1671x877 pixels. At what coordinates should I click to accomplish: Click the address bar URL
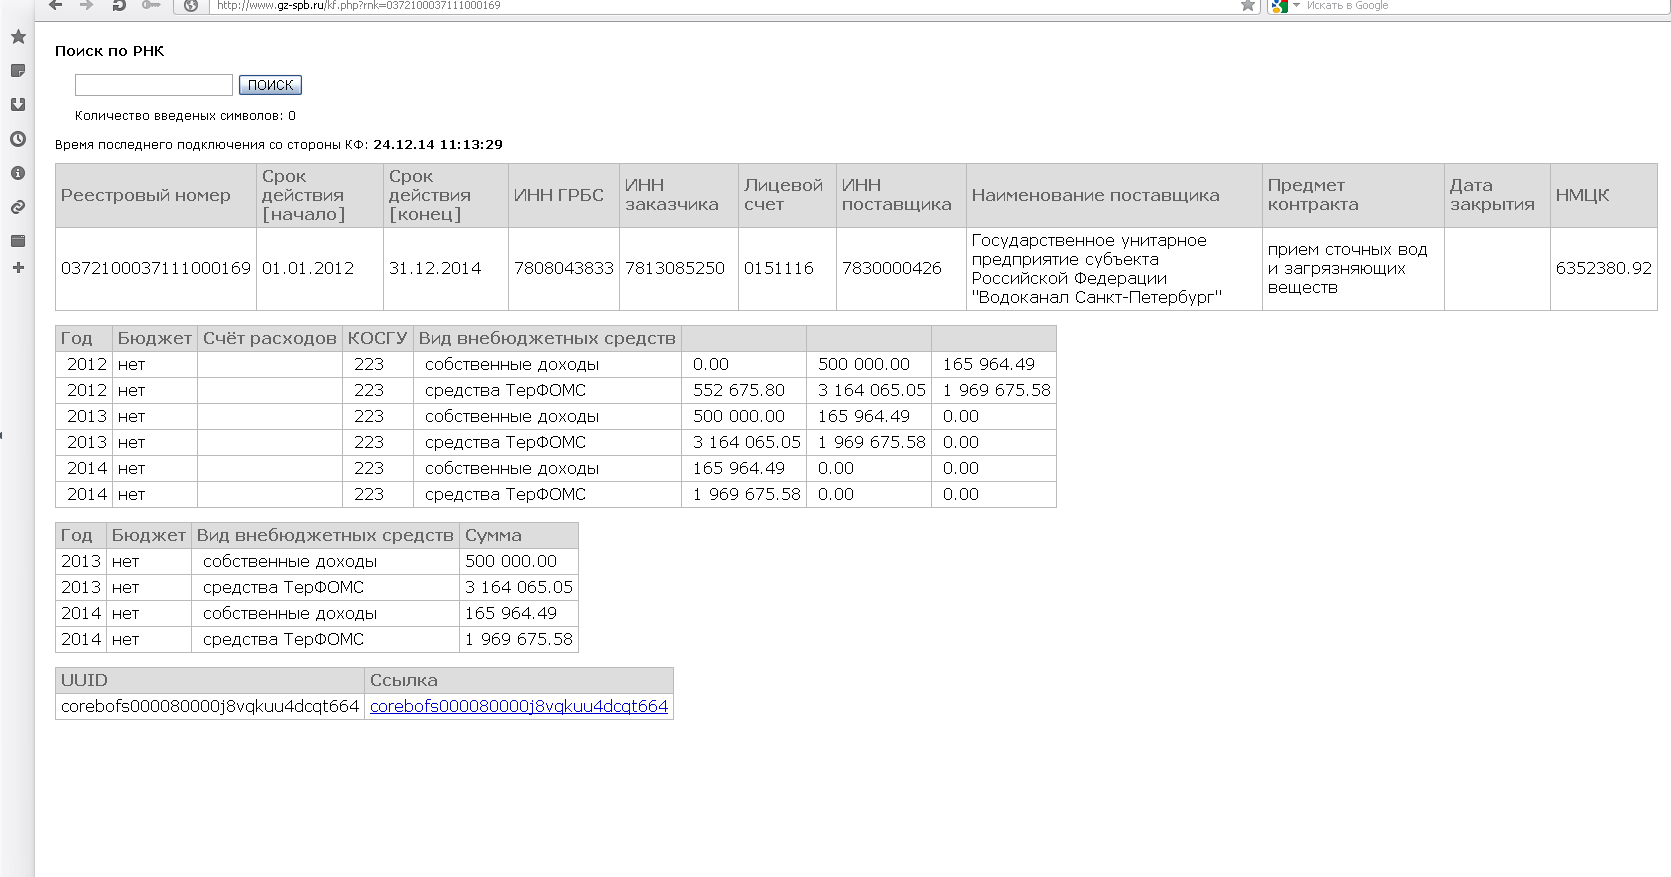pos(358,5)
